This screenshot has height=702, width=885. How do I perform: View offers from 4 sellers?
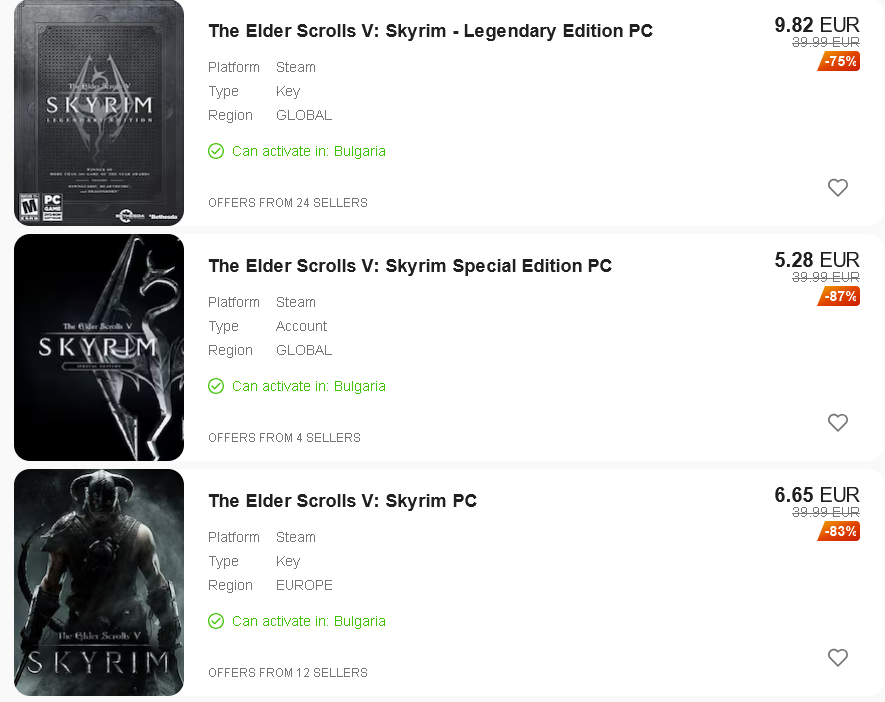coord(284,437)
